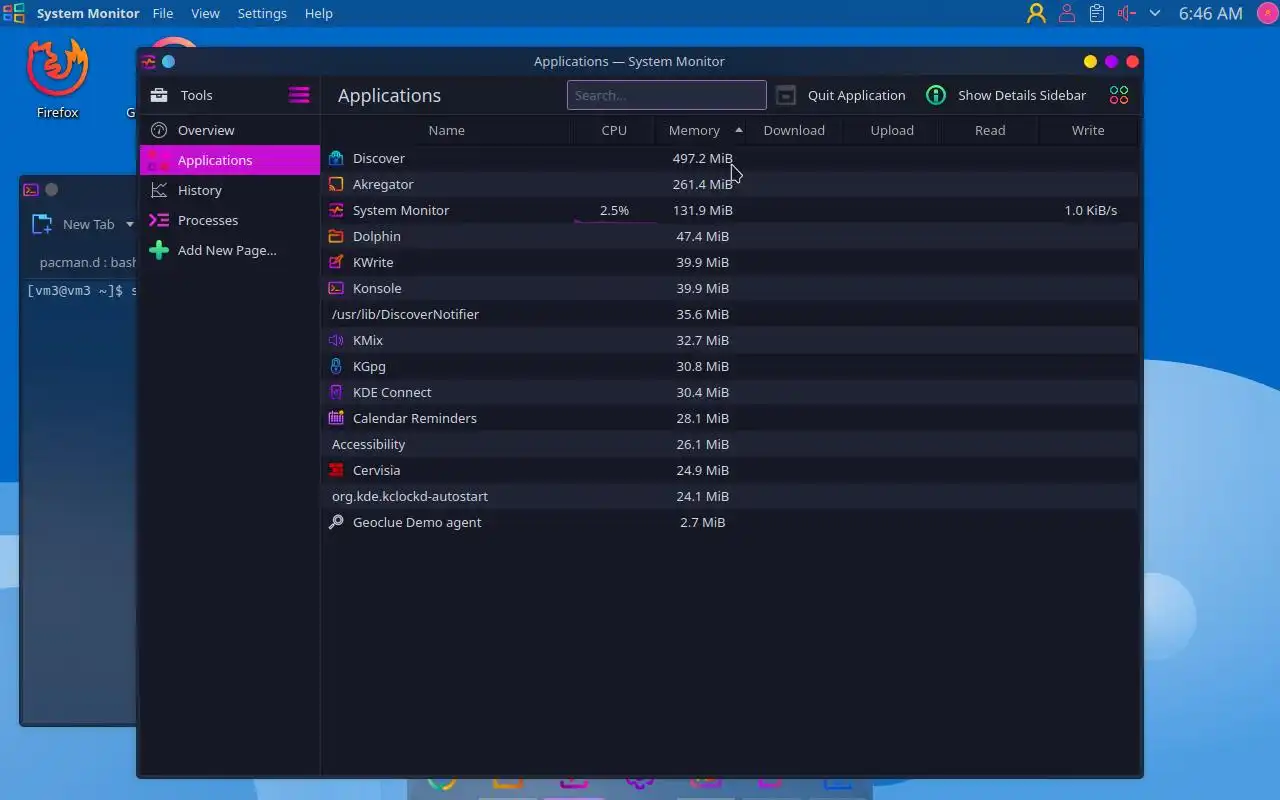Open the clipboard tray icon

tap(1097, 13)
